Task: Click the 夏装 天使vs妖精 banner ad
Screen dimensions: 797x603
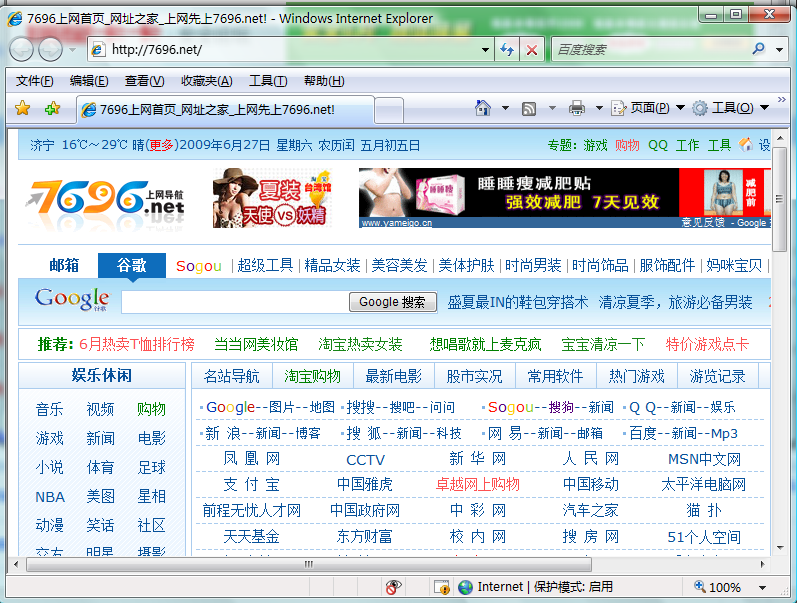Action: pos(272,198)
